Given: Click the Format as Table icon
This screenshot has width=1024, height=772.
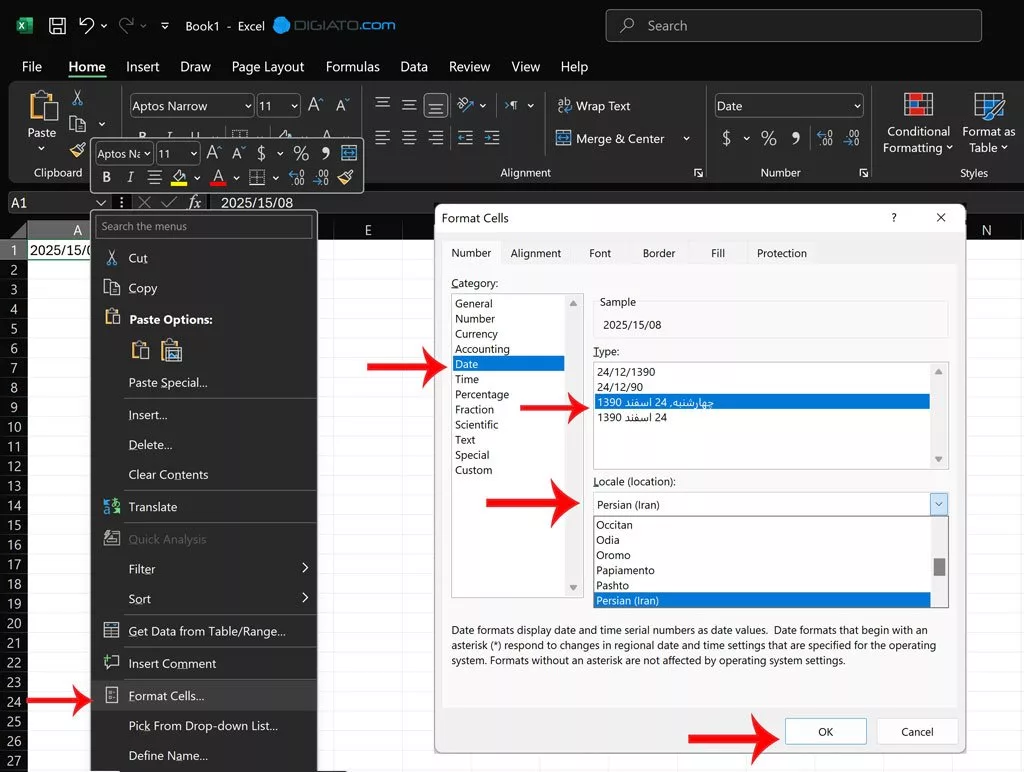Looking at the screenshot, I should click(989, 106).
